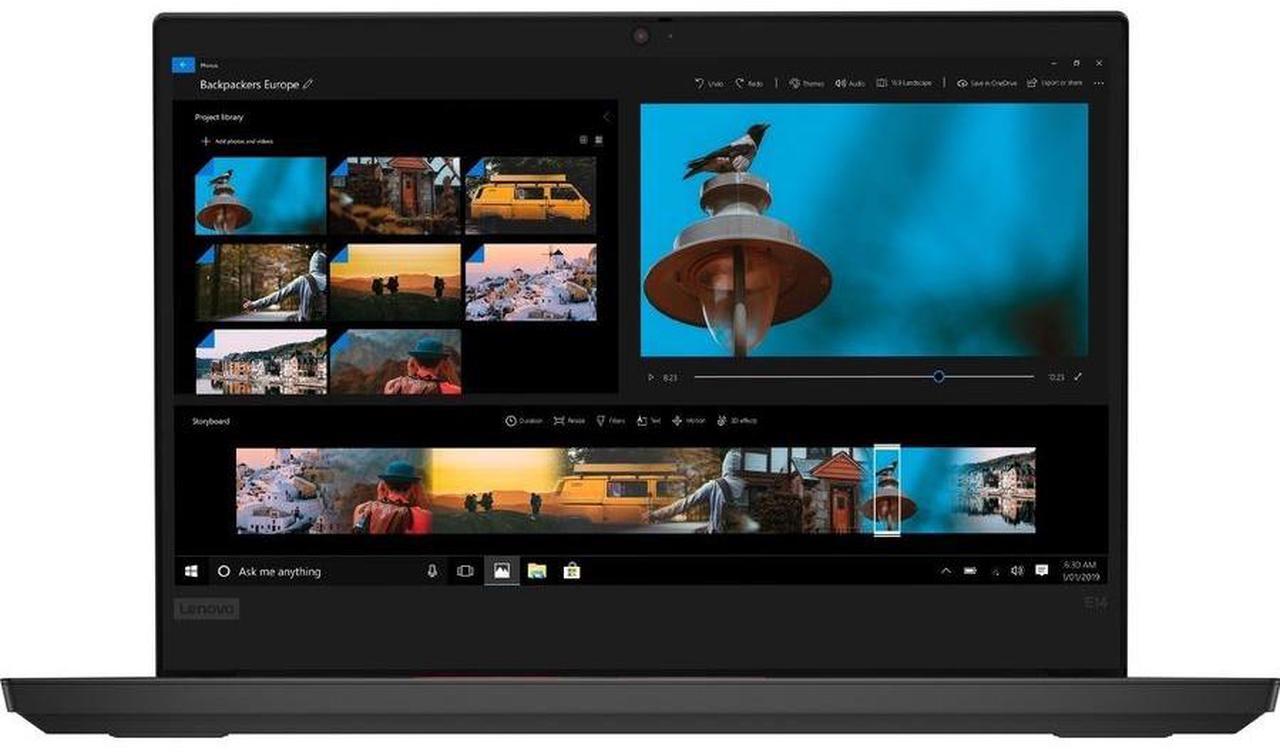Open the taskbar clock showing 6:30 AM
The height and width of the screenshot is (752, 1280).
tap(1080, 571)
